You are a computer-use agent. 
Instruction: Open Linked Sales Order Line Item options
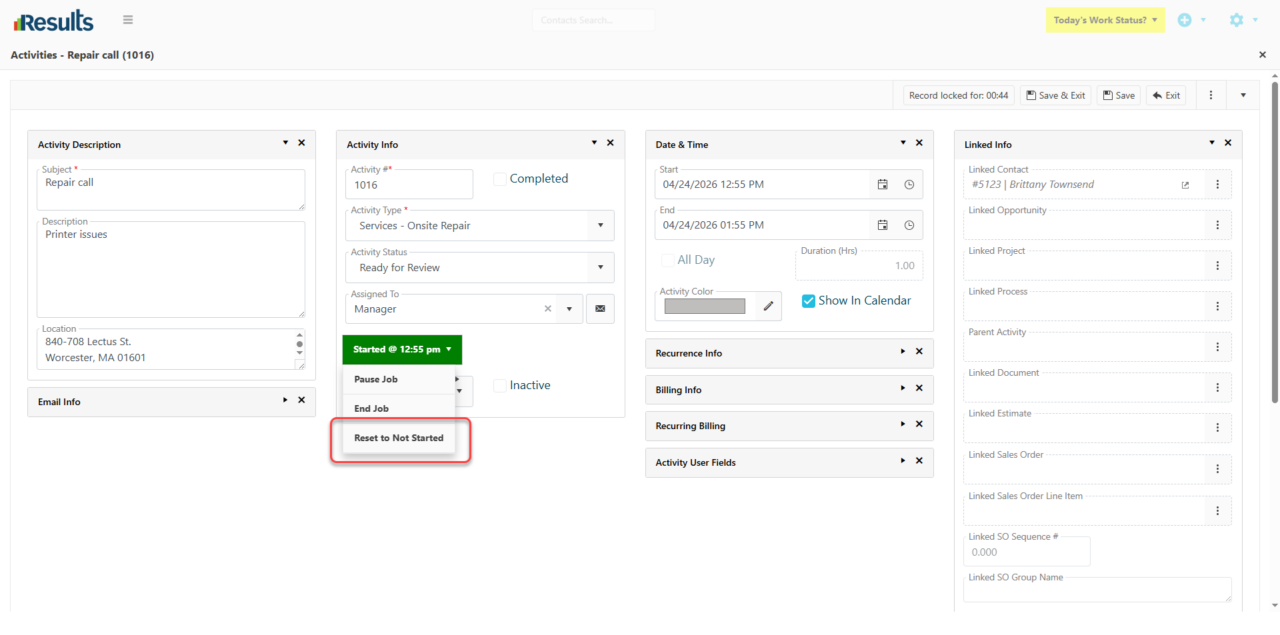(x=1218, y=511)
